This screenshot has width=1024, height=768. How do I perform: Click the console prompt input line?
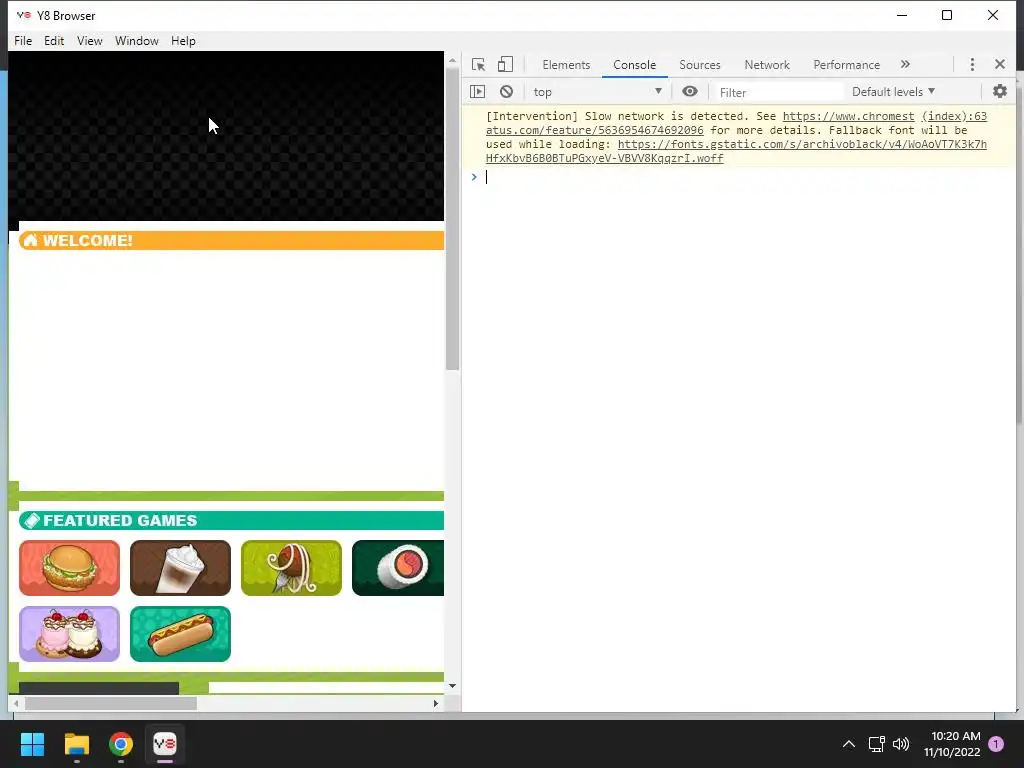pyautogui.click(x=744, y=177)
